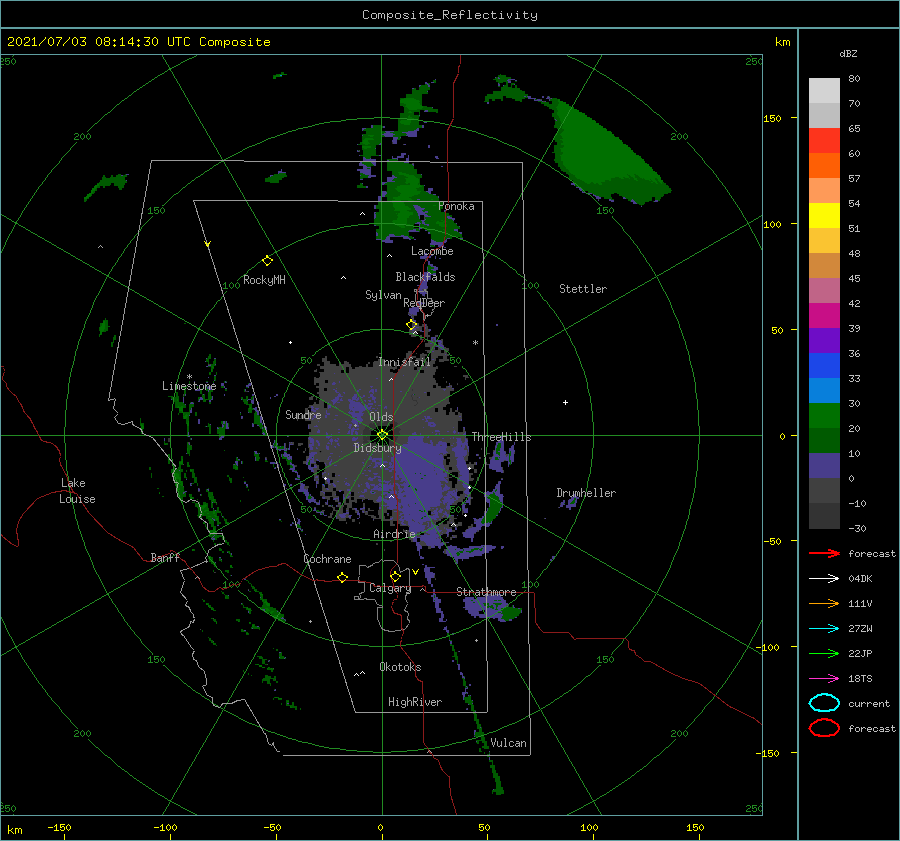Image resolution: width=900 pixels, height=841 pixels.
Task: Click the red forecast arrow in legend
Action: click(824, 553)
